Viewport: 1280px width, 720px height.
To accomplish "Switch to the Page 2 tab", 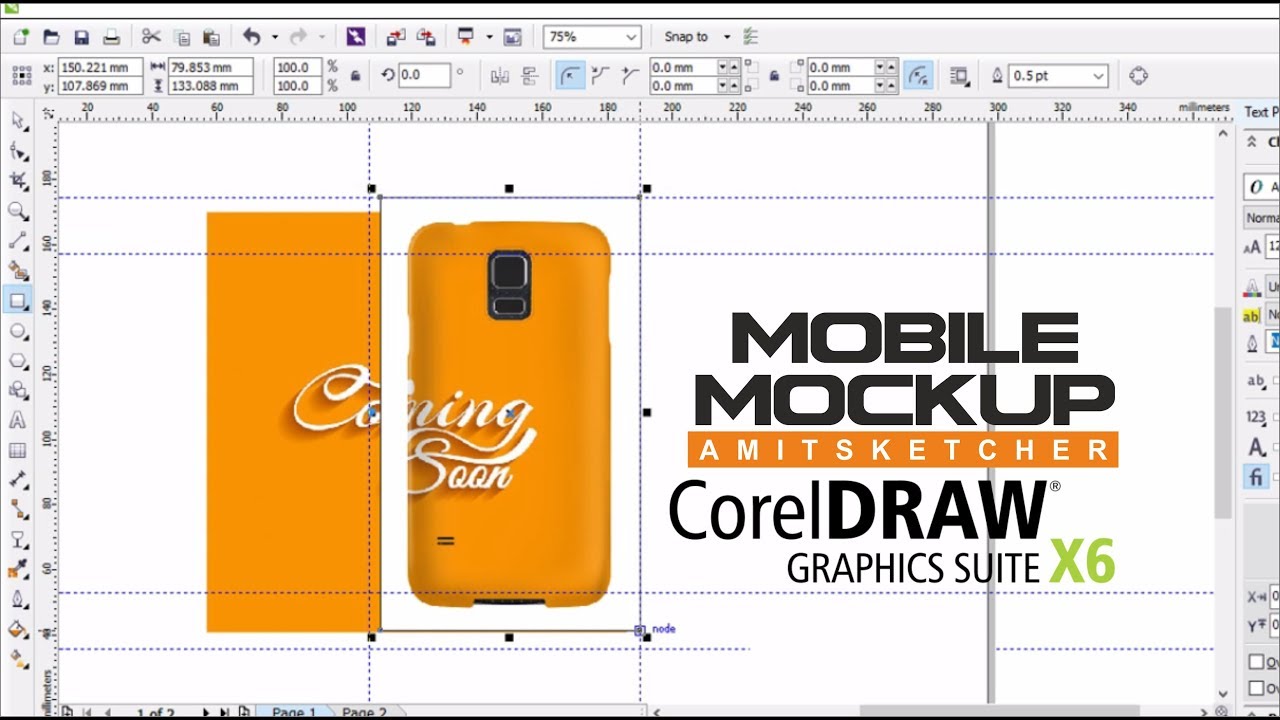I will [364, 712].
